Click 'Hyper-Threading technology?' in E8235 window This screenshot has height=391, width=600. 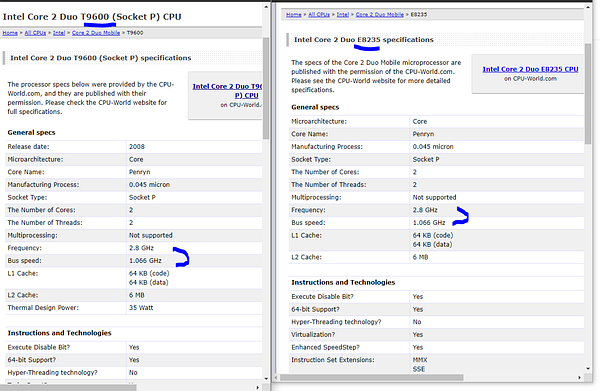coord(336,322)
